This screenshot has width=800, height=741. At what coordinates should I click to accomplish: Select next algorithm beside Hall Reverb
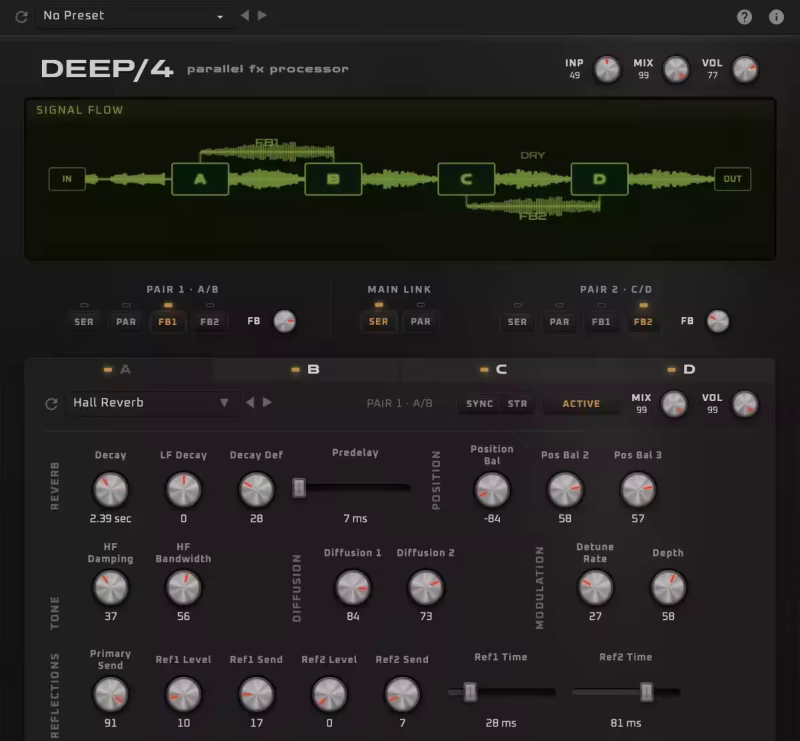264,403
